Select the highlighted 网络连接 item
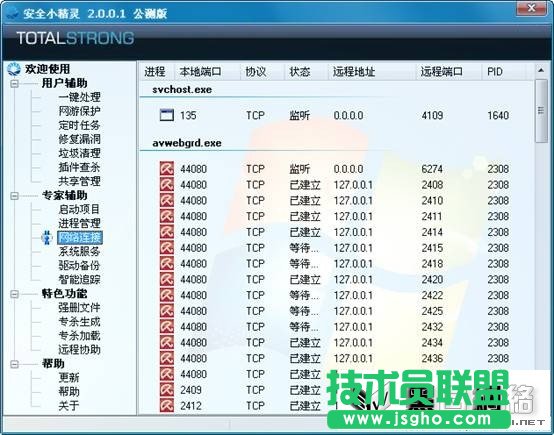Image resolution: width=554 pixels, height=435 pixels. click(80, 237)
